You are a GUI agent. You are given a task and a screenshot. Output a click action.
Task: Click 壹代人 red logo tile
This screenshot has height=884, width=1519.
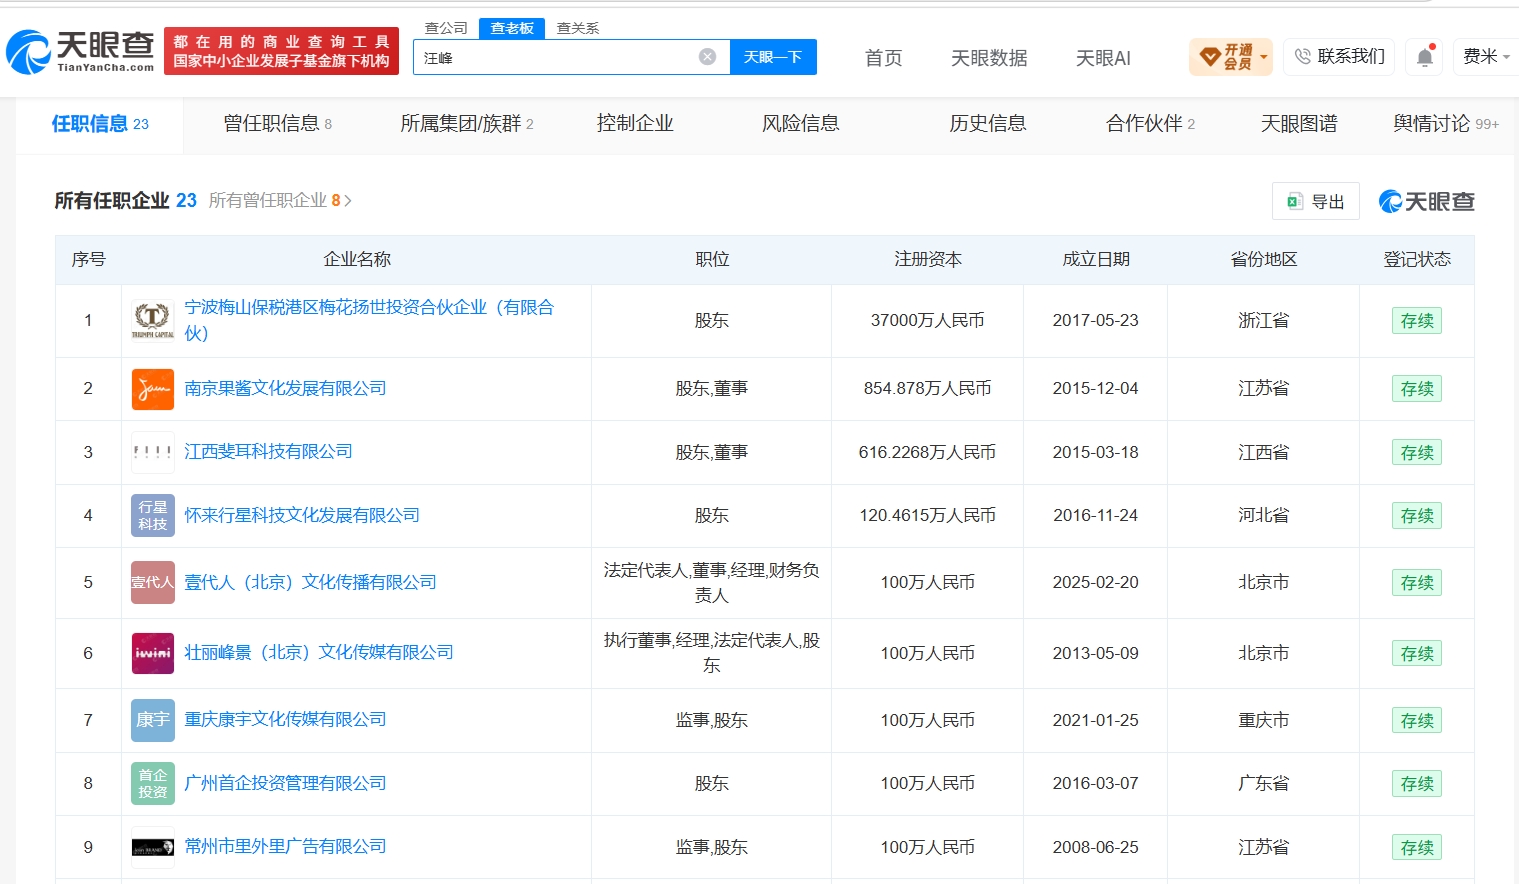[x=153, y=582]
